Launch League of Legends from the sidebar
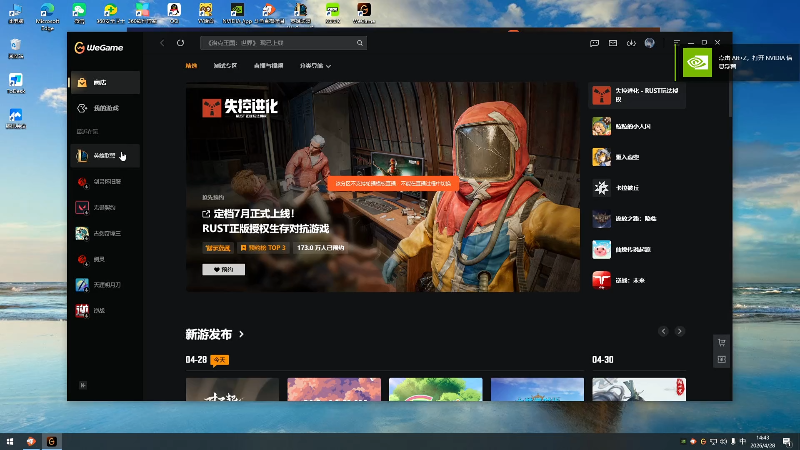The image size is (800, 450). 105,156
